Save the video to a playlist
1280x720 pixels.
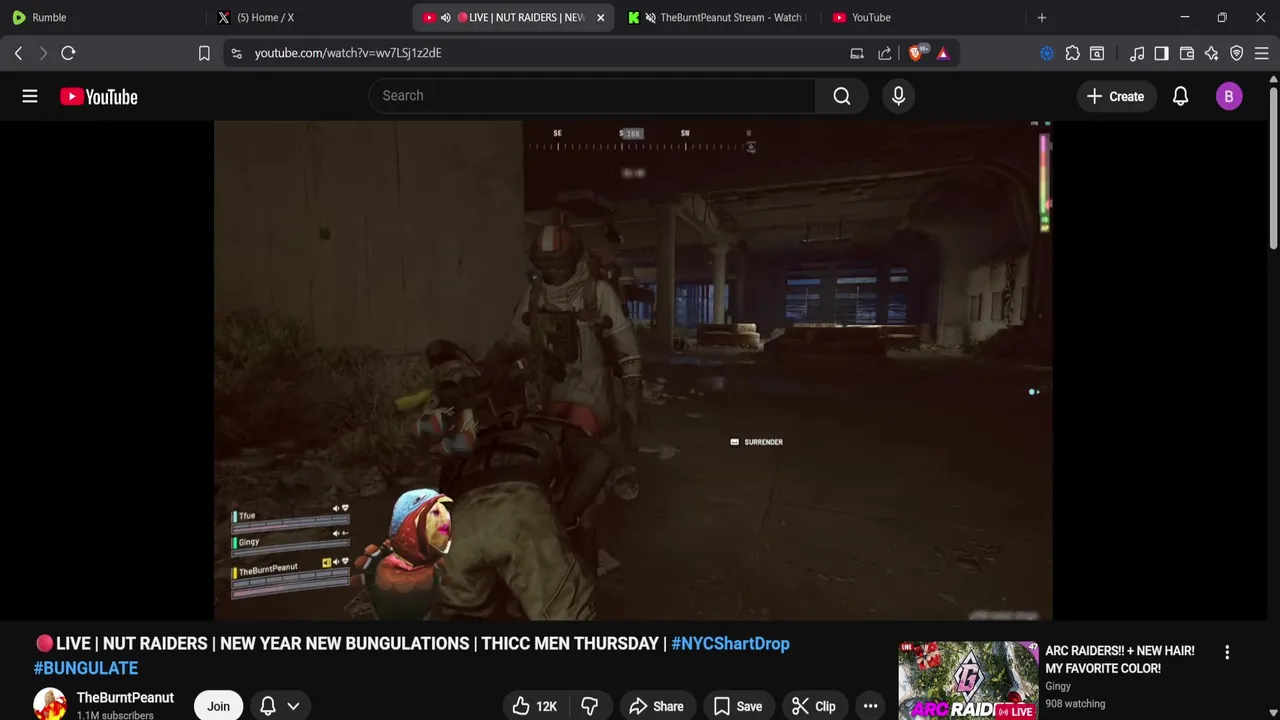[x=737, y=706]
